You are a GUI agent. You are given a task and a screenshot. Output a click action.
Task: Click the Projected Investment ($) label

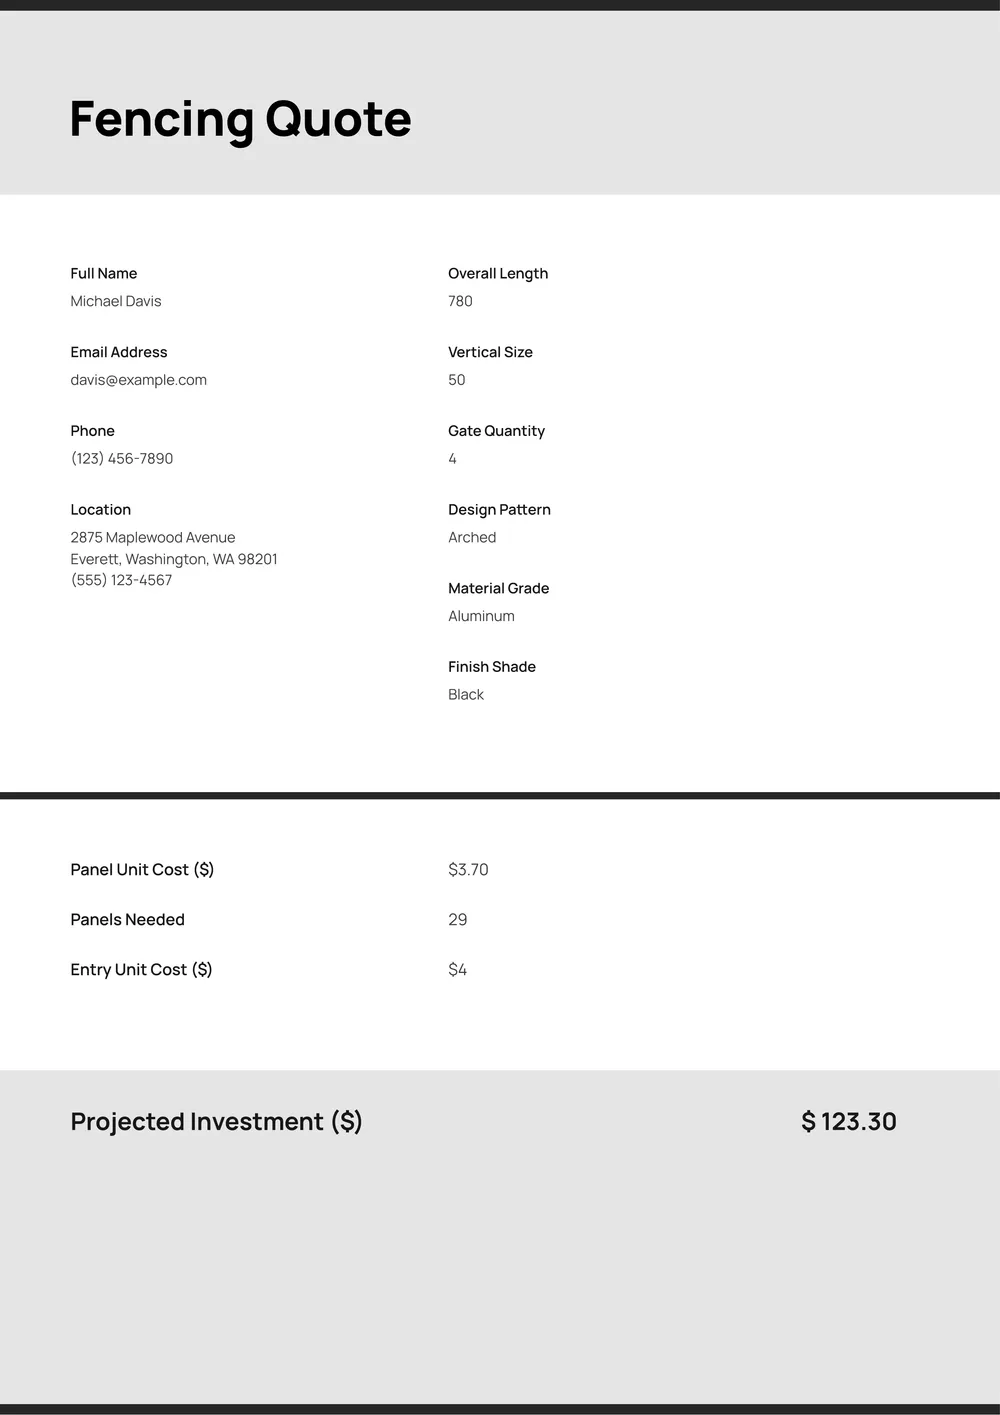tap(216, 1122)
